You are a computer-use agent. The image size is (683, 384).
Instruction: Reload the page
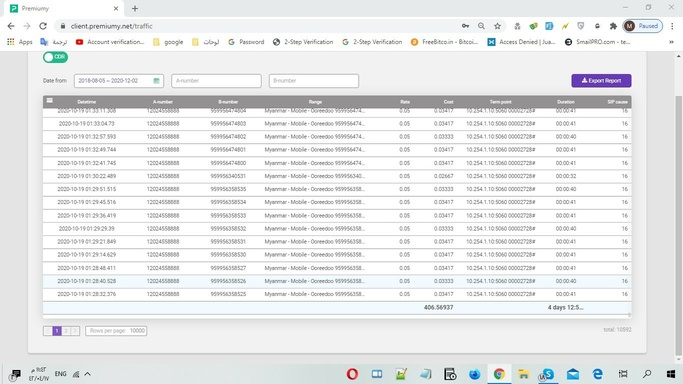tap(43, 26)
